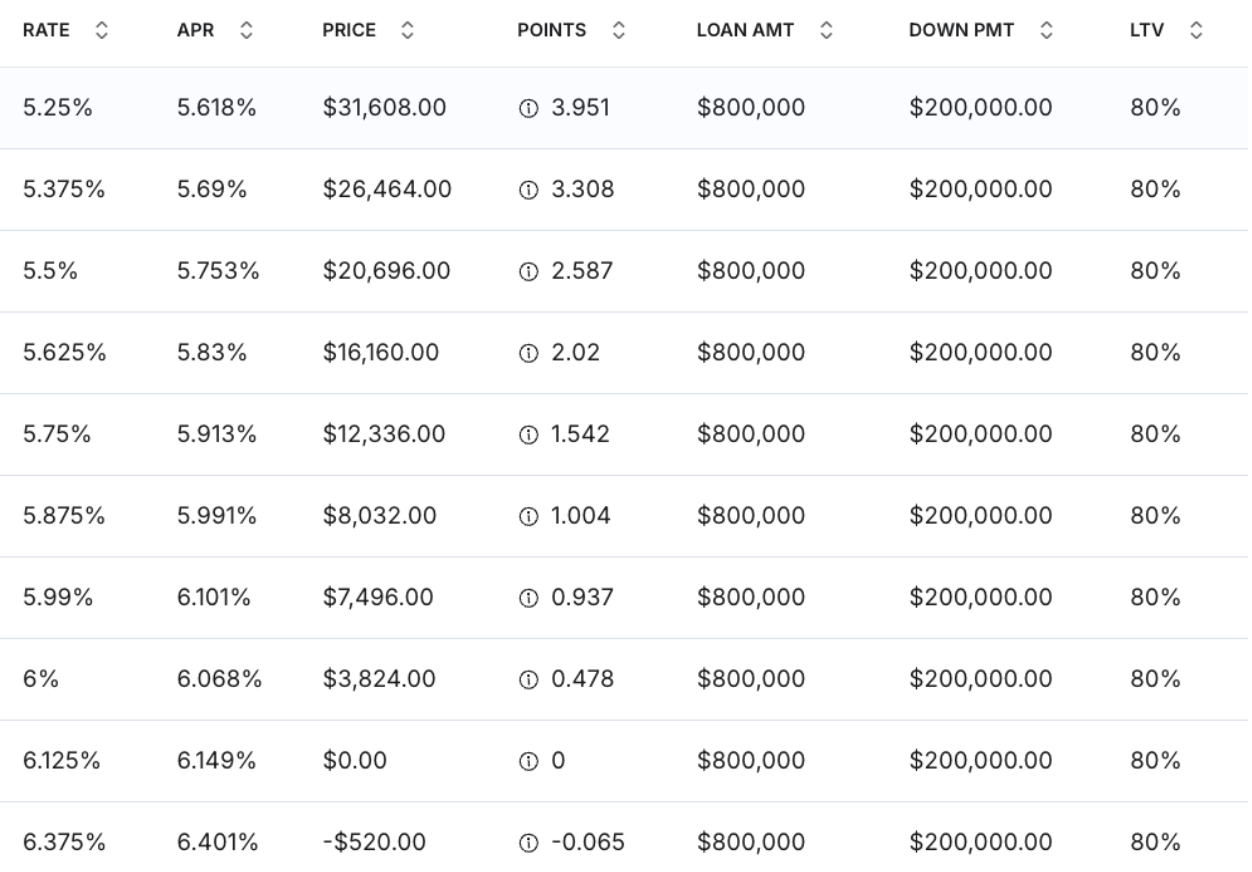1252x872 pixels.
Task: Select the 5.99% rate row
Action: [x=624, y=598]
